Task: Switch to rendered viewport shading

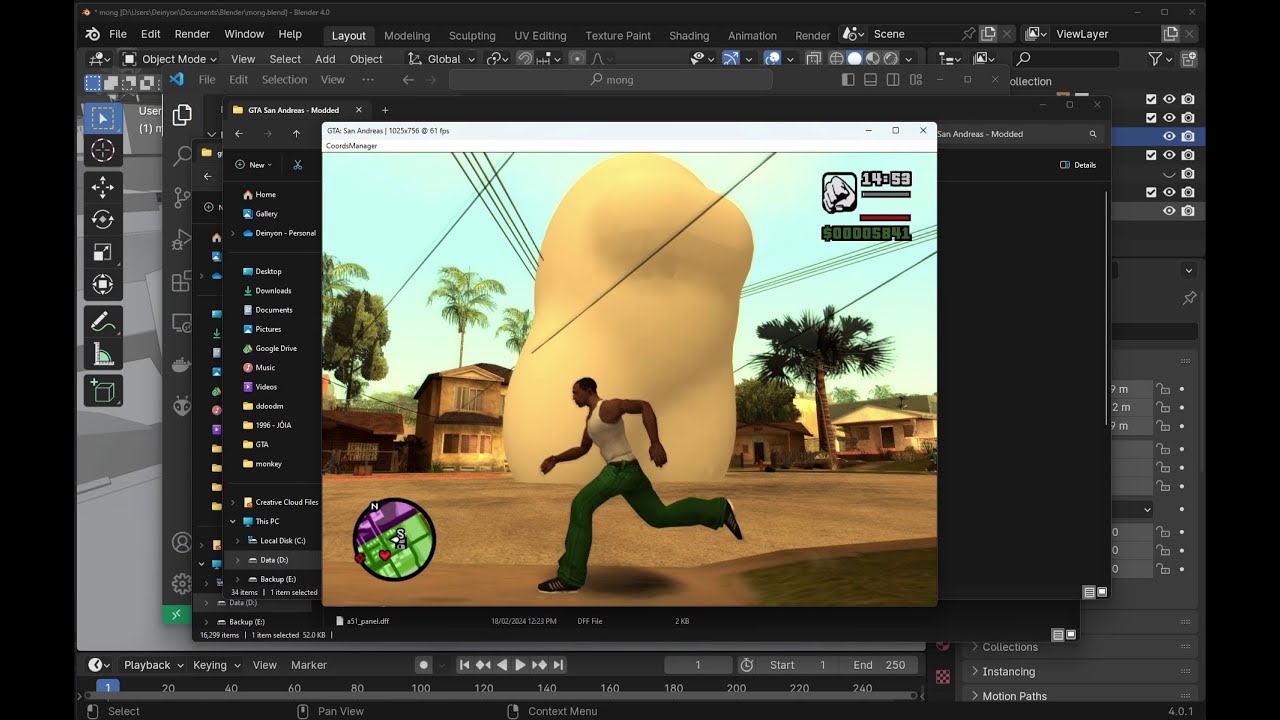Action: point(893,59)
